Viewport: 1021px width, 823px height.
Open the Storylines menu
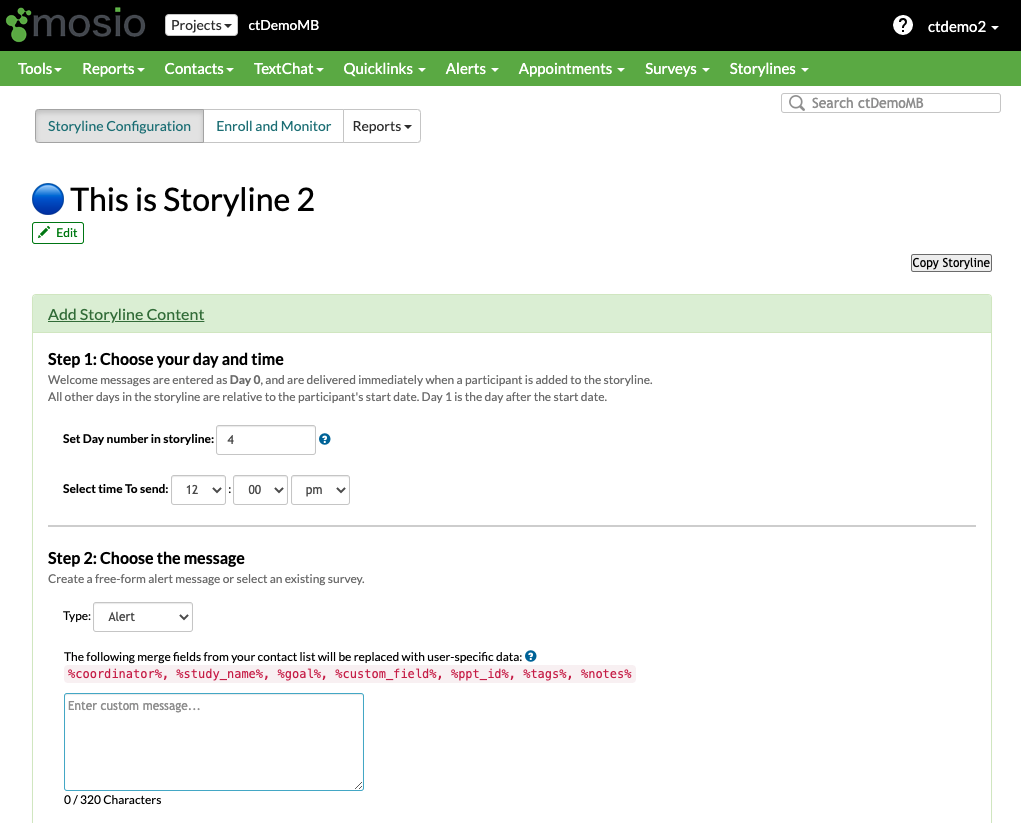768,69
